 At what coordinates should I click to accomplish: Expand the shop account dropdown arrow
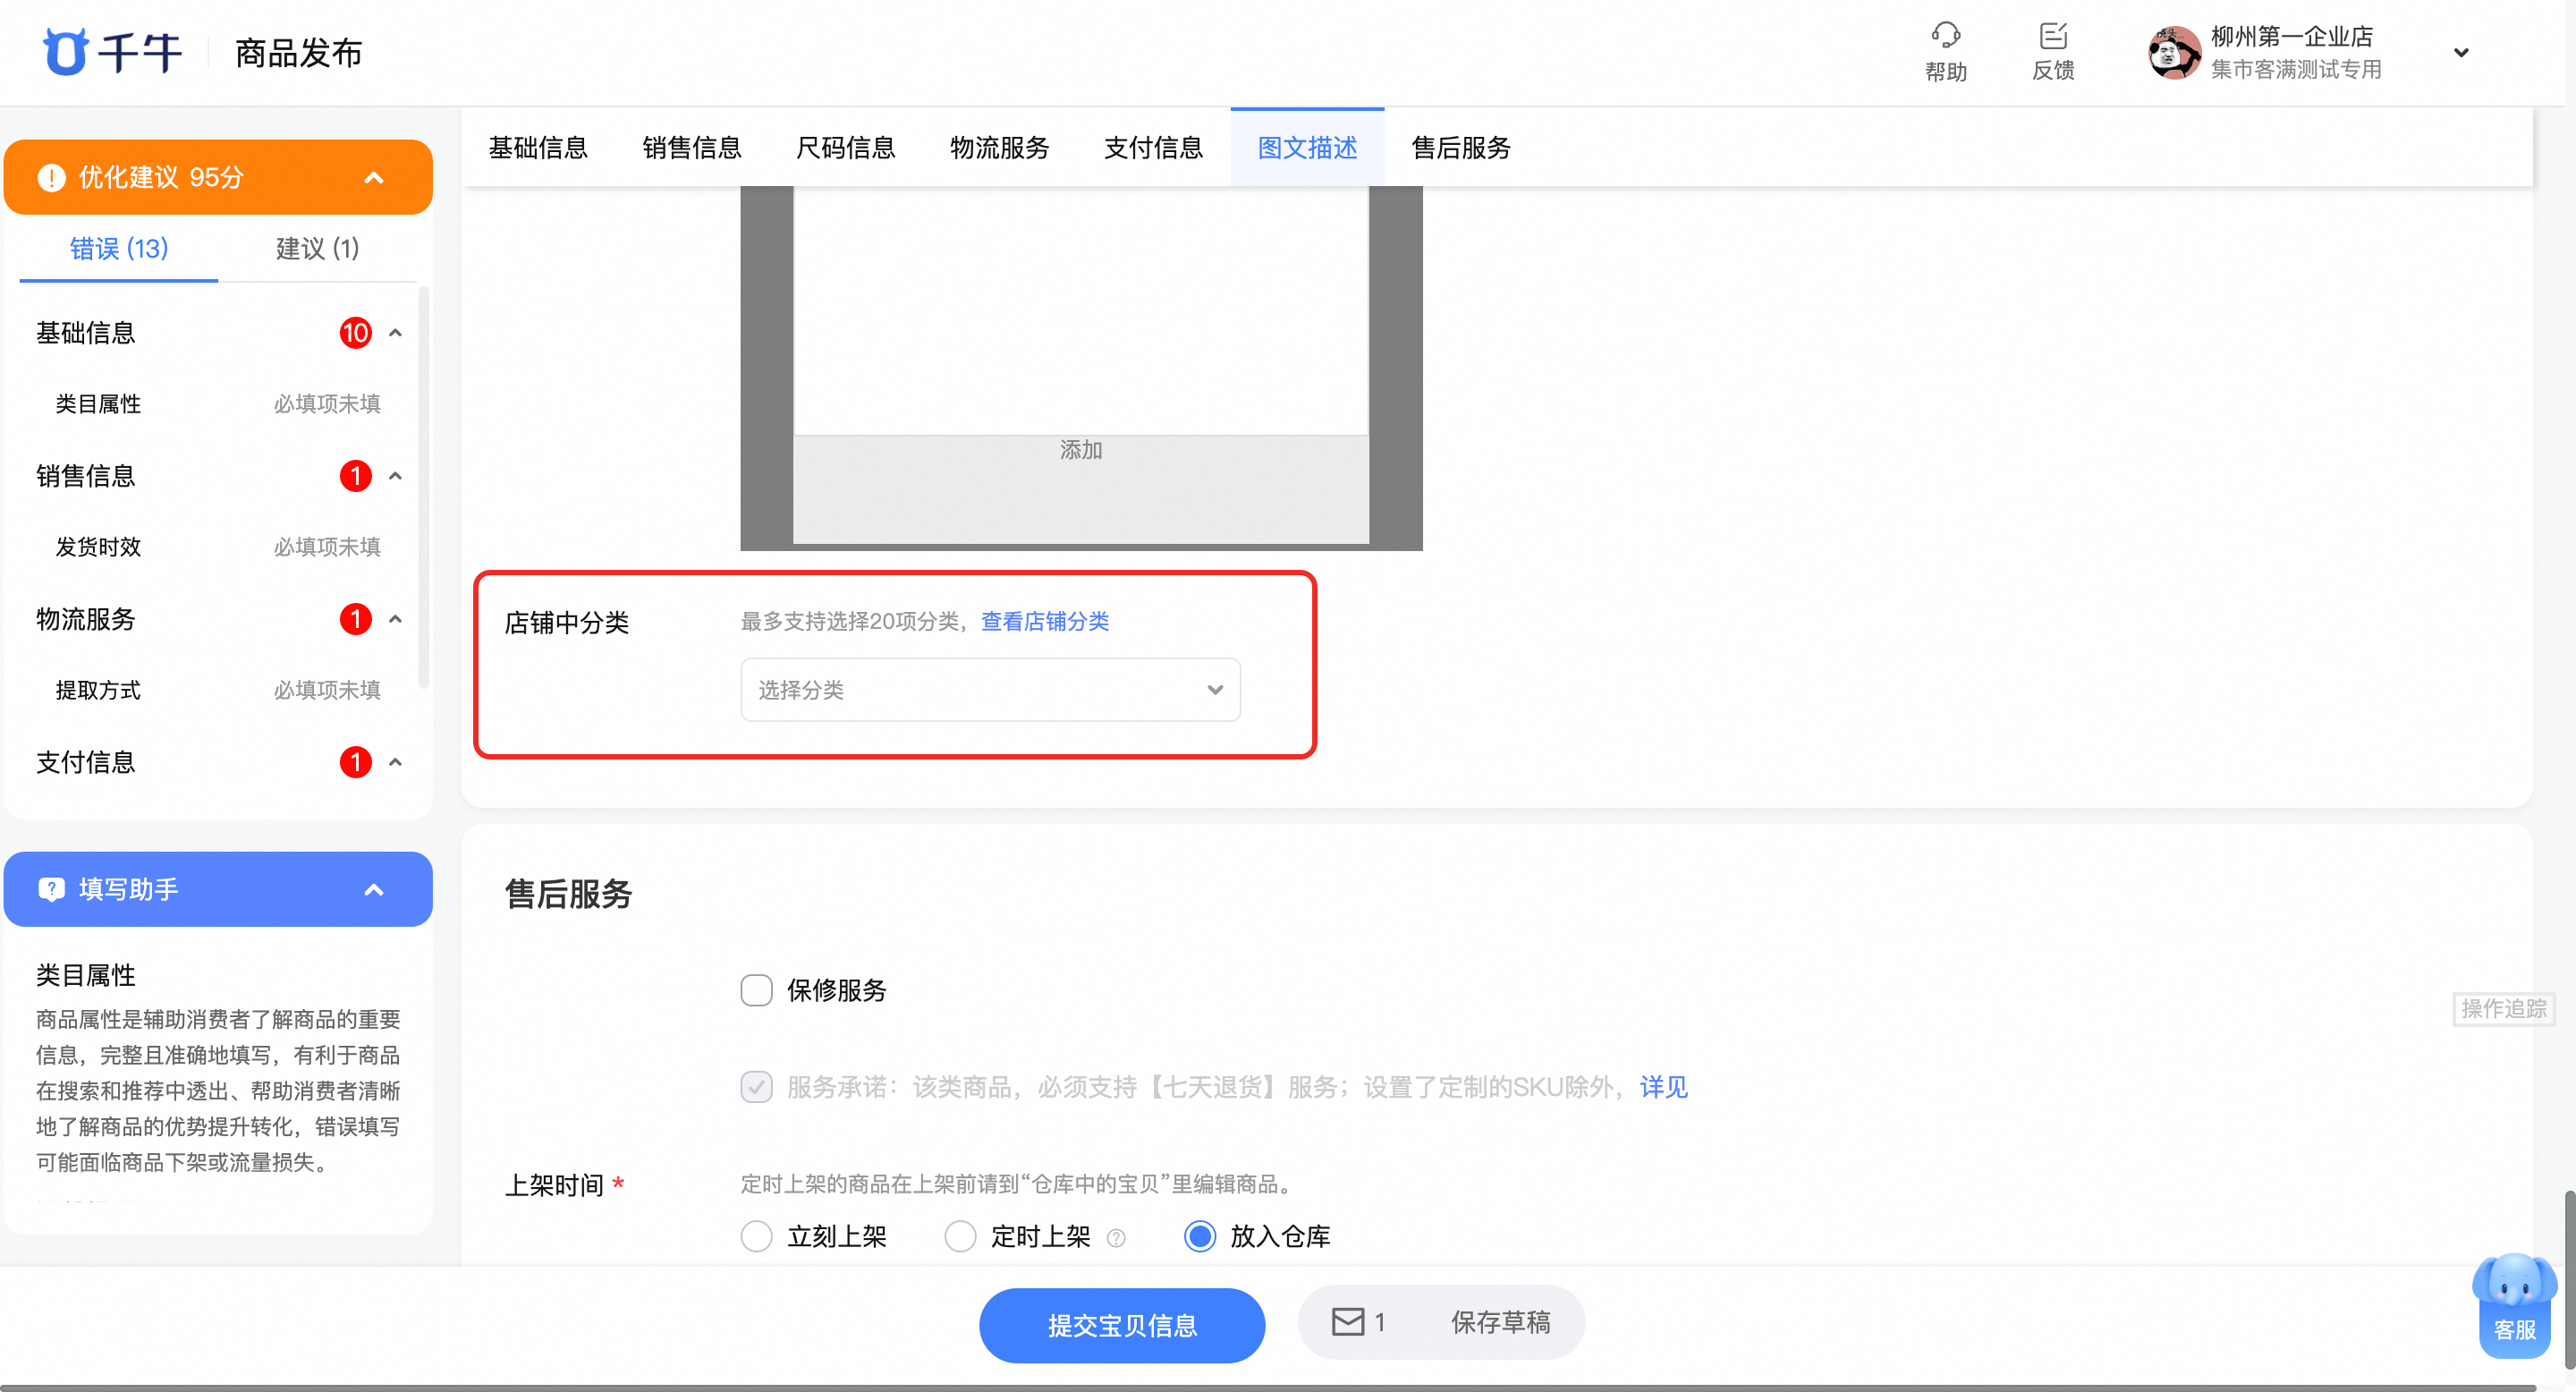pos(2461,52)
